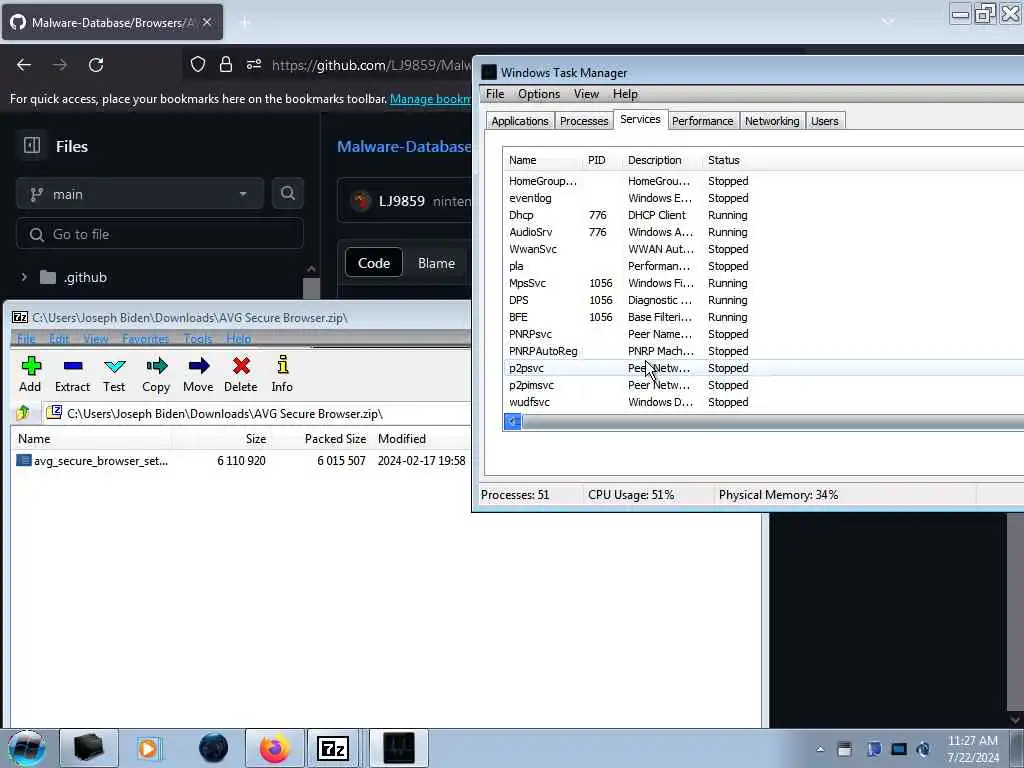
Task: Open Task Manager Options menu
Action: tap(539, 94)
